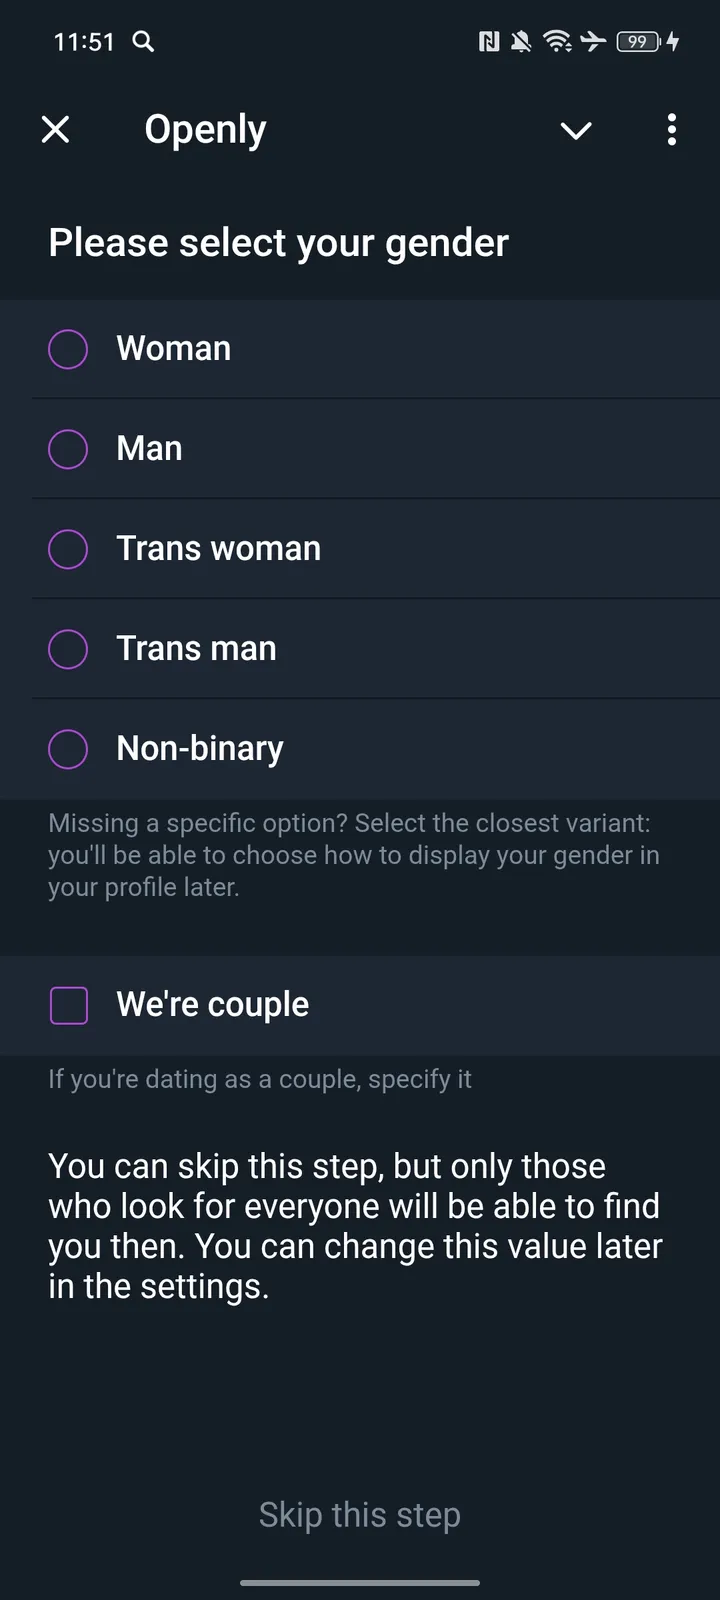Enable the We're couple checkbox

click(69, 1005)
